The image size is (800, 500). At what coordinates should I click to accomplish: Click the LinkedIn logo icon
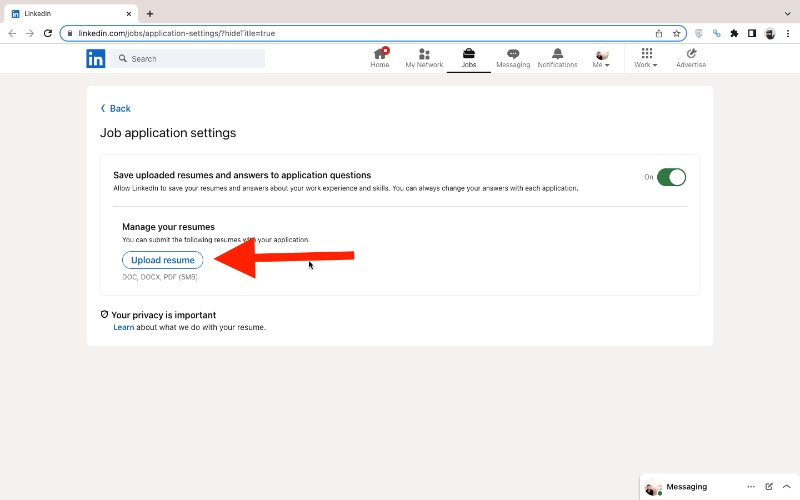[95, 59]
